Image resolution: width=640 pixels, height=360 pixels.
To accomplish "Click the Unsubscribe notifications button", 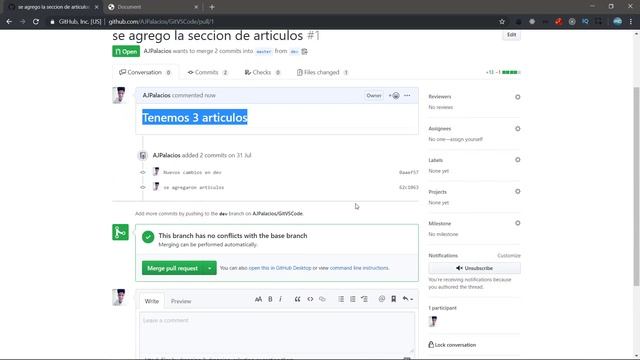I will point(474,268).
